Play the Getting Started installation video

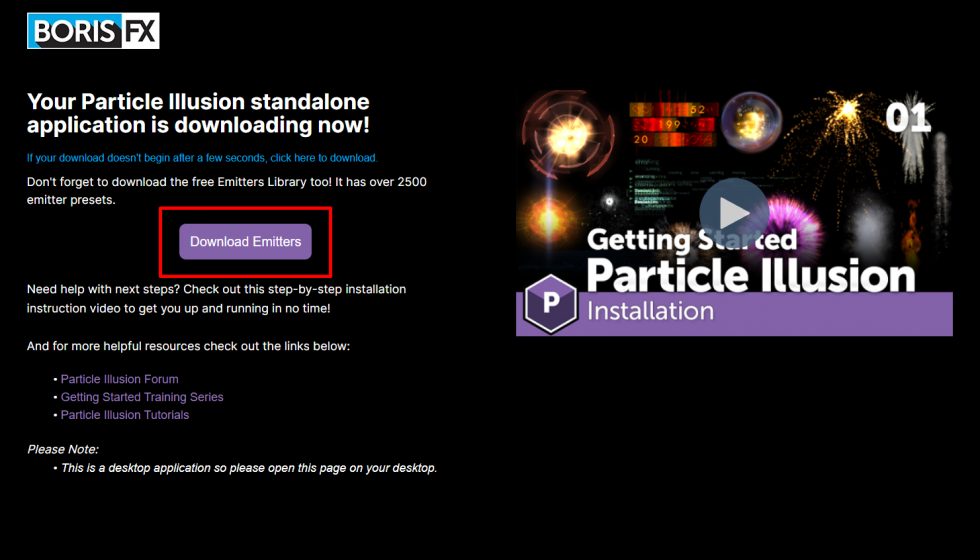[734, 213]
